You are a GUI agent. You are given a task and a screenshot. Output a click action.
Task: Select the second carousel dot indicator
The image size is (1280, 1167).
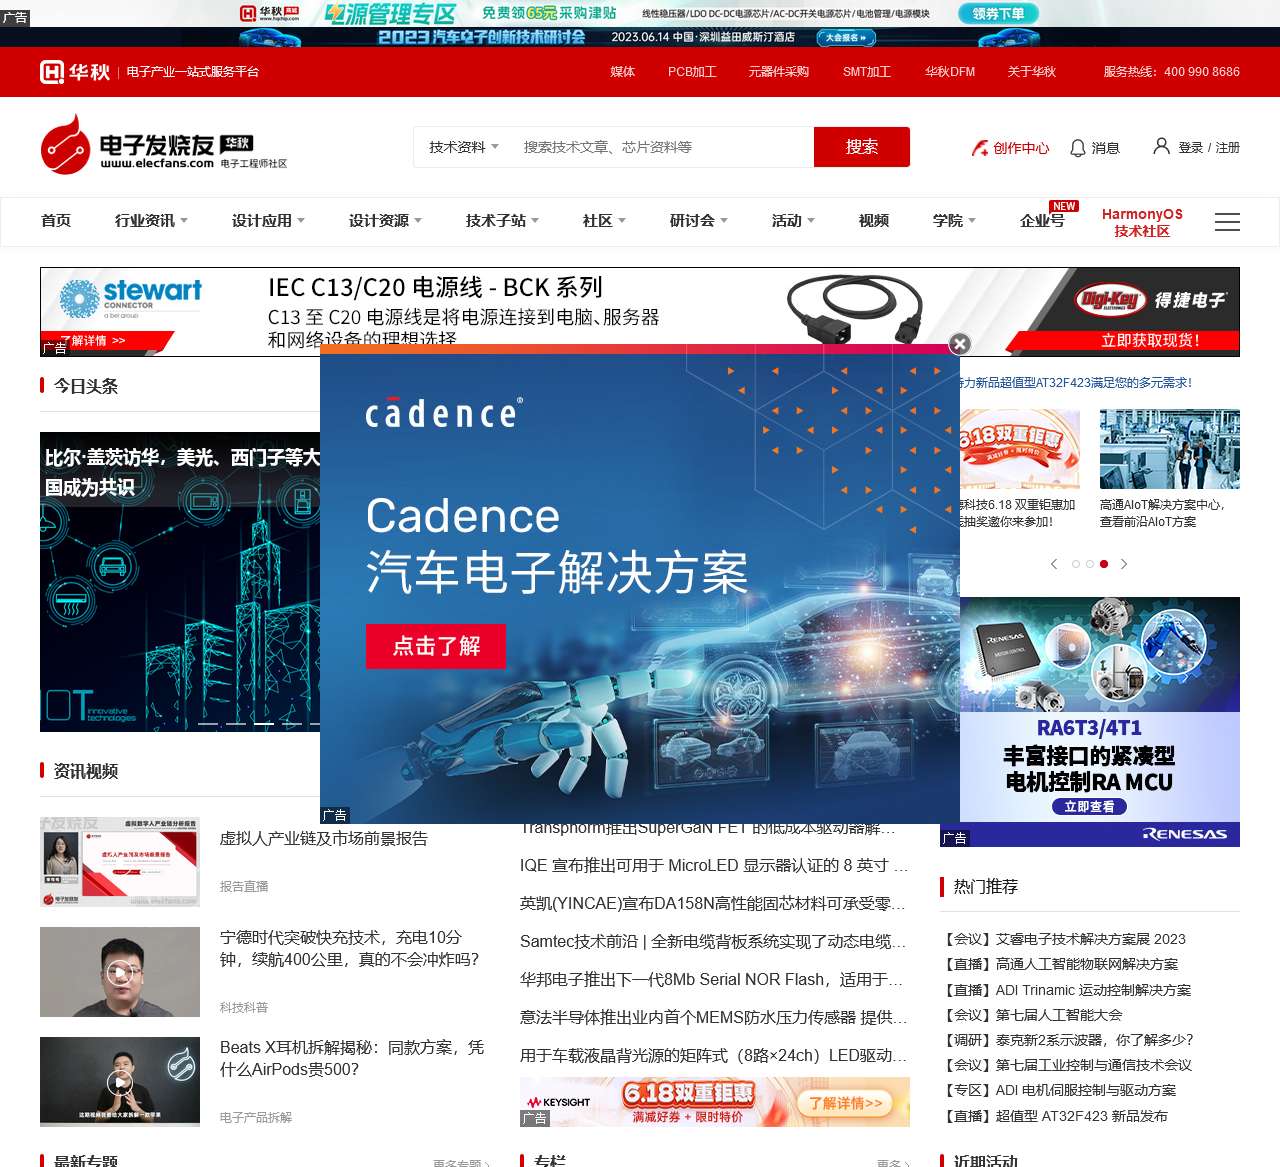pyautogui.click(x=1090, y=564)
